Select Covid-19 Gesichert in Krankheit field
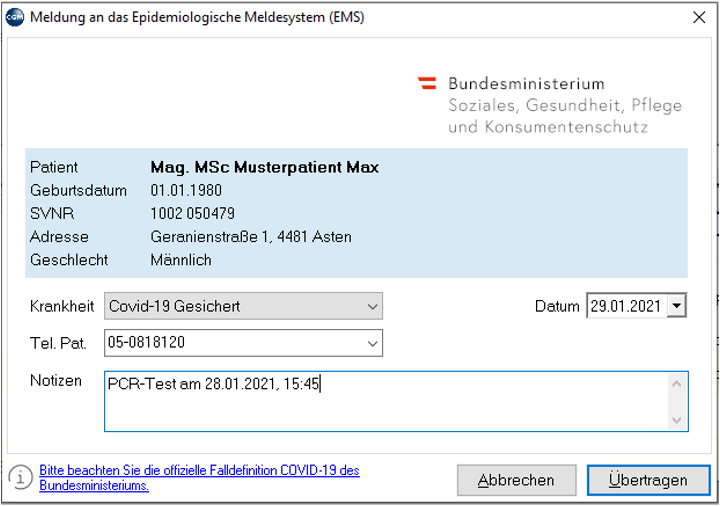The height and width of the screenshot is (506, 720). tap(243, 306)
